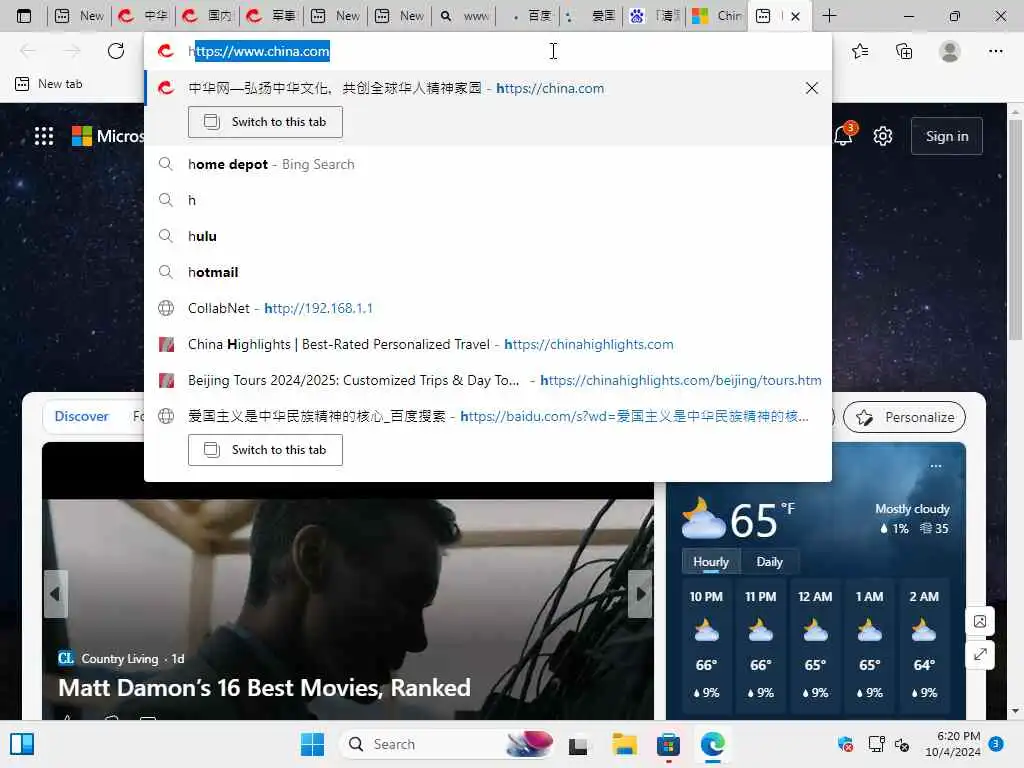Screen dimensions: 1024x768
Task: Click the profile avatar icon
Action: click(950, 51)
